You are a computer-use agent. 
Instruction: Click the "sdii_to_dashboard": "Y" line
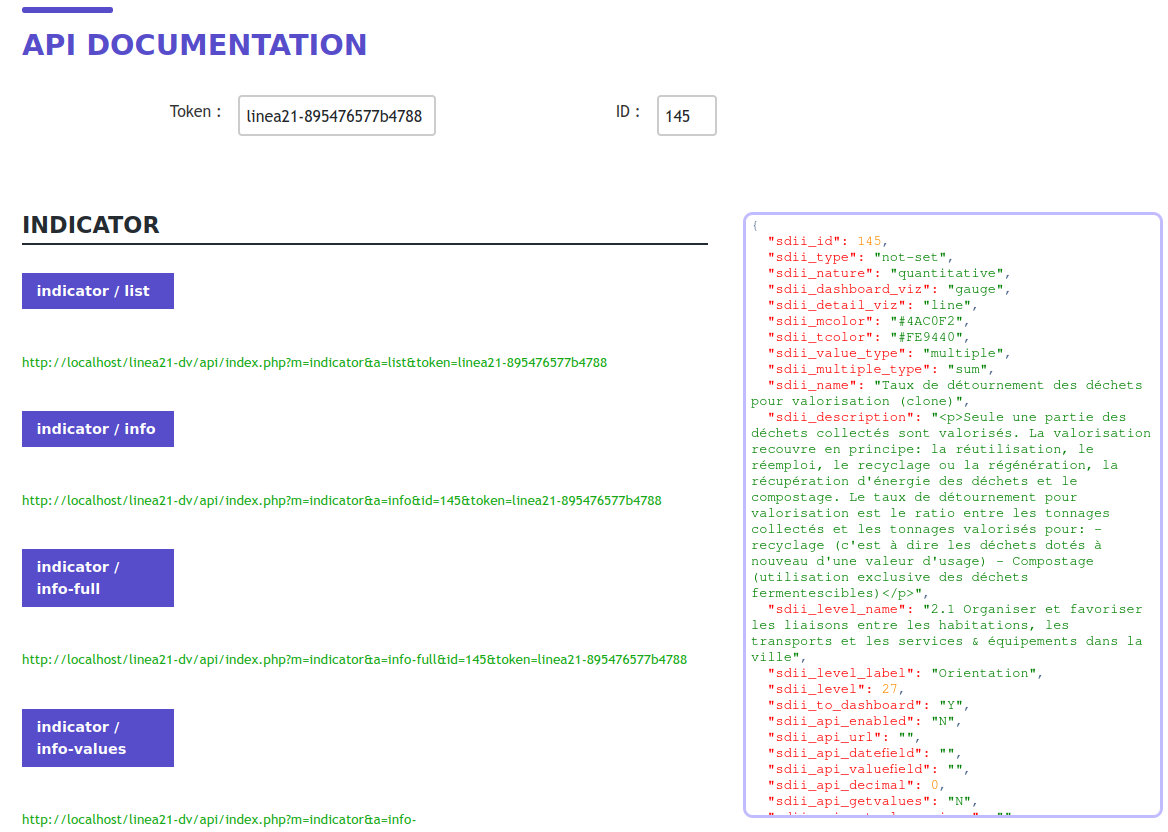[869, 705]
